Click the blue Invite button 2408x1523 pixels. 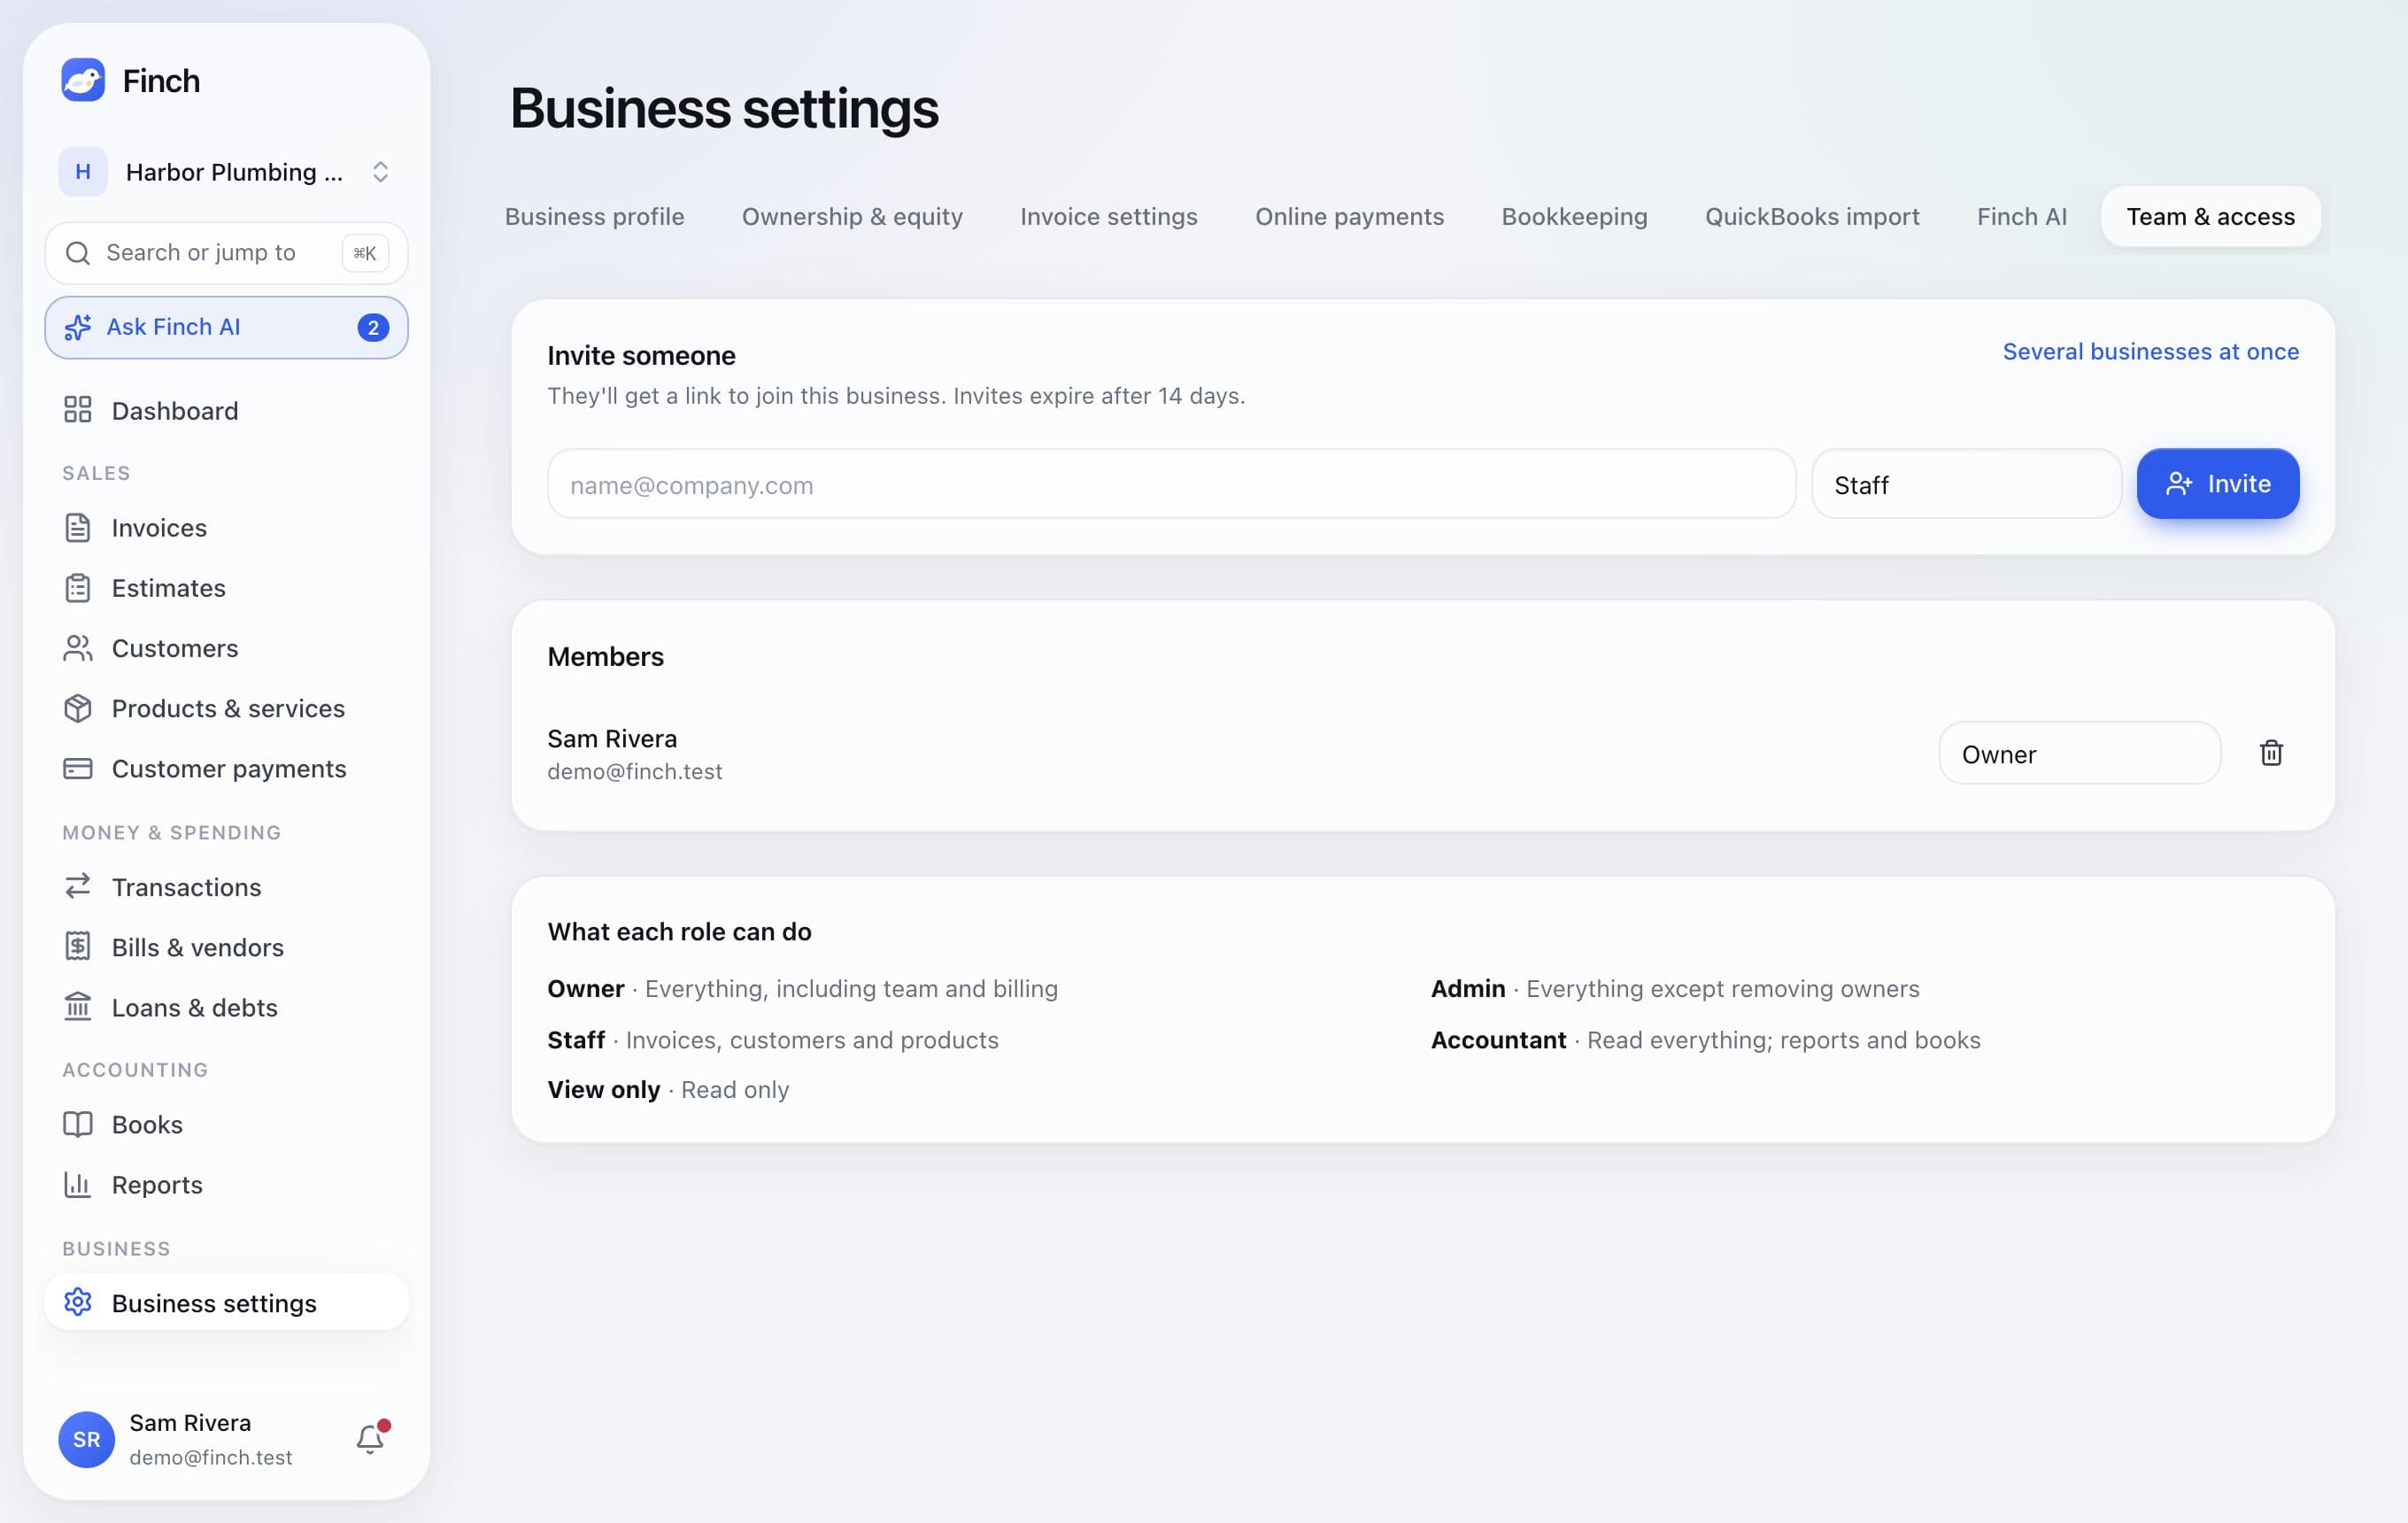tap(2217, 484)
